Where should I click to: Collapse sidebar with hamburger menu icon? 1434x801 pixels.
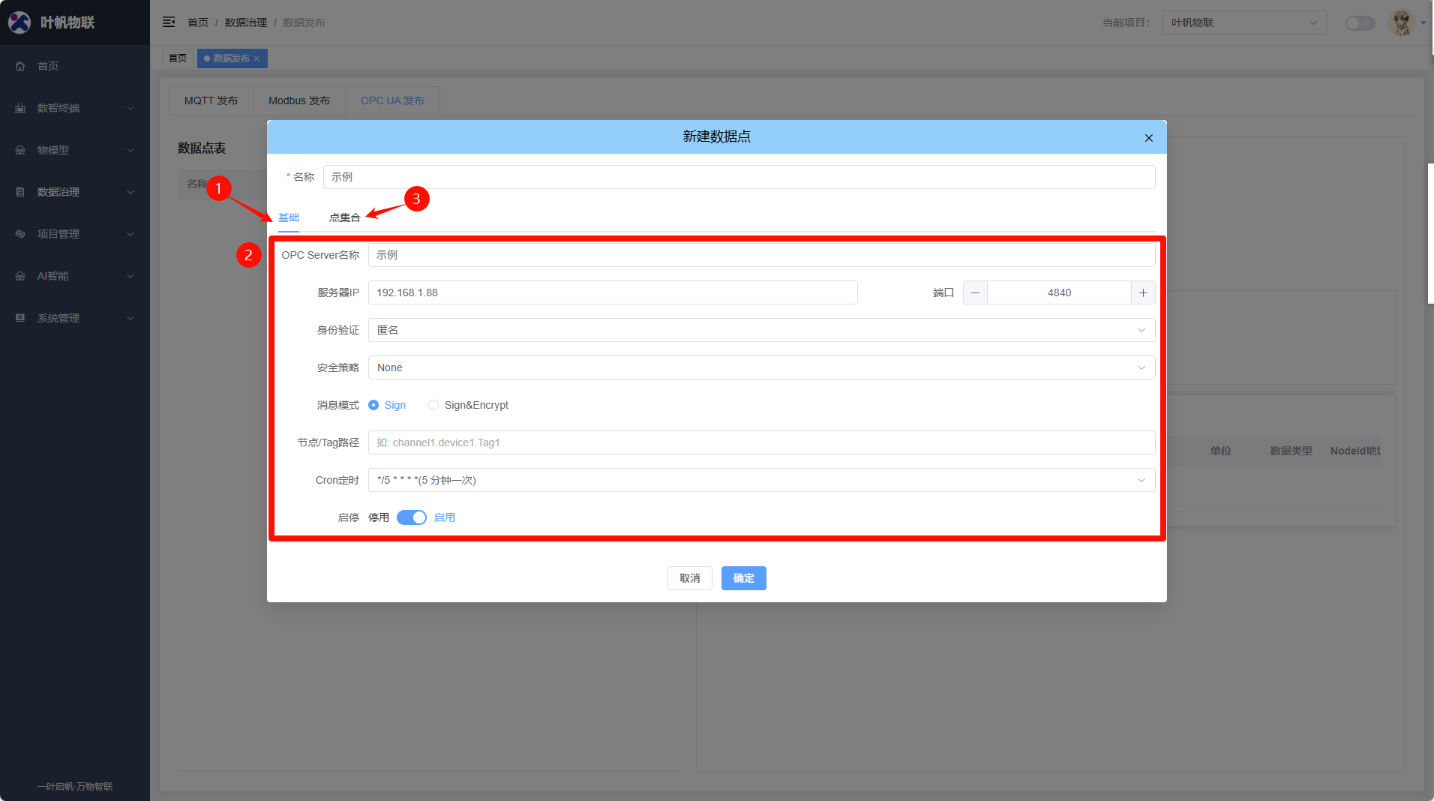tap(169, 22)
